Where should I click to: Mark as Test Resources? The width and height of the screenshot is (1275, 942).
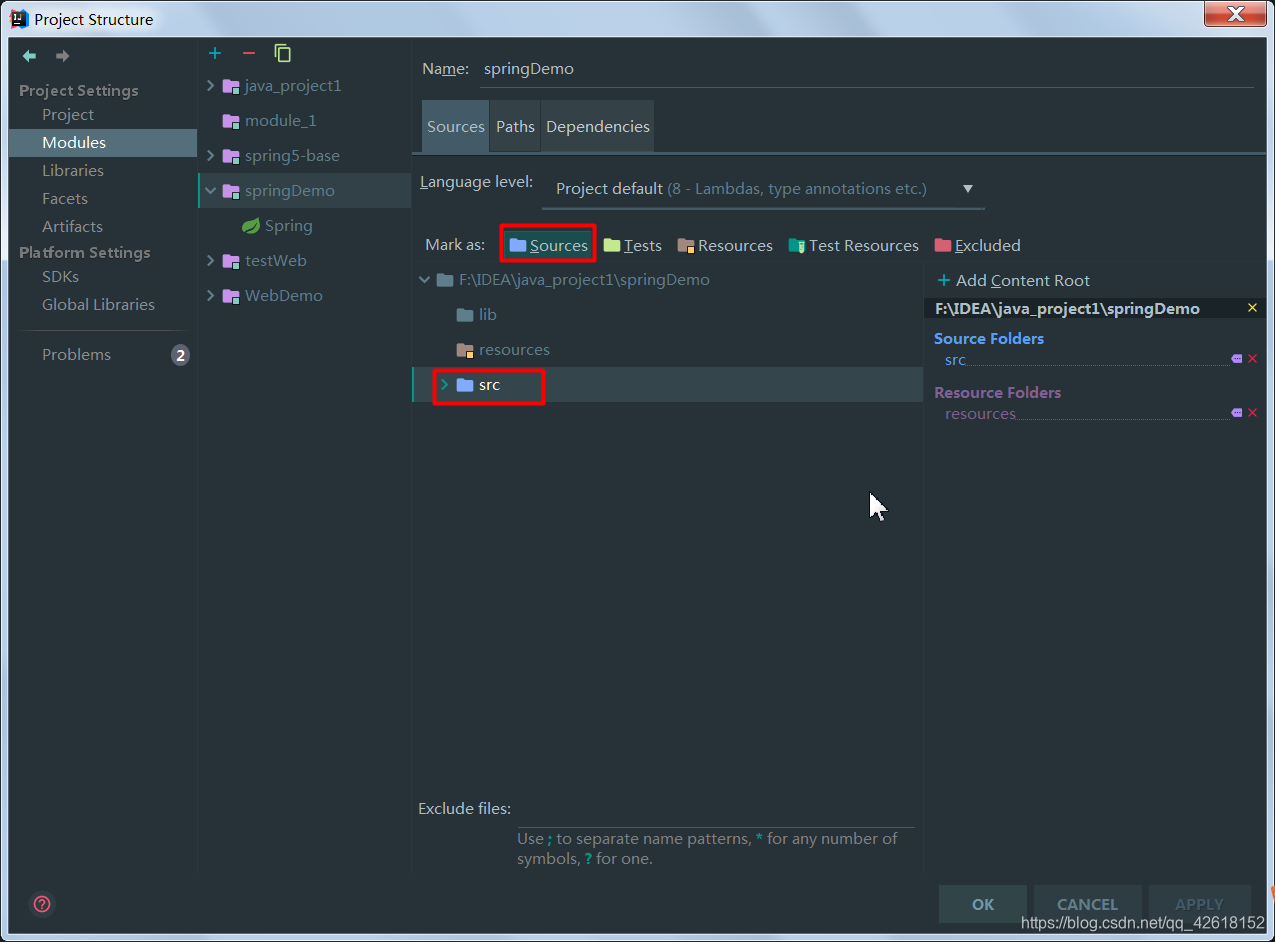853,245
